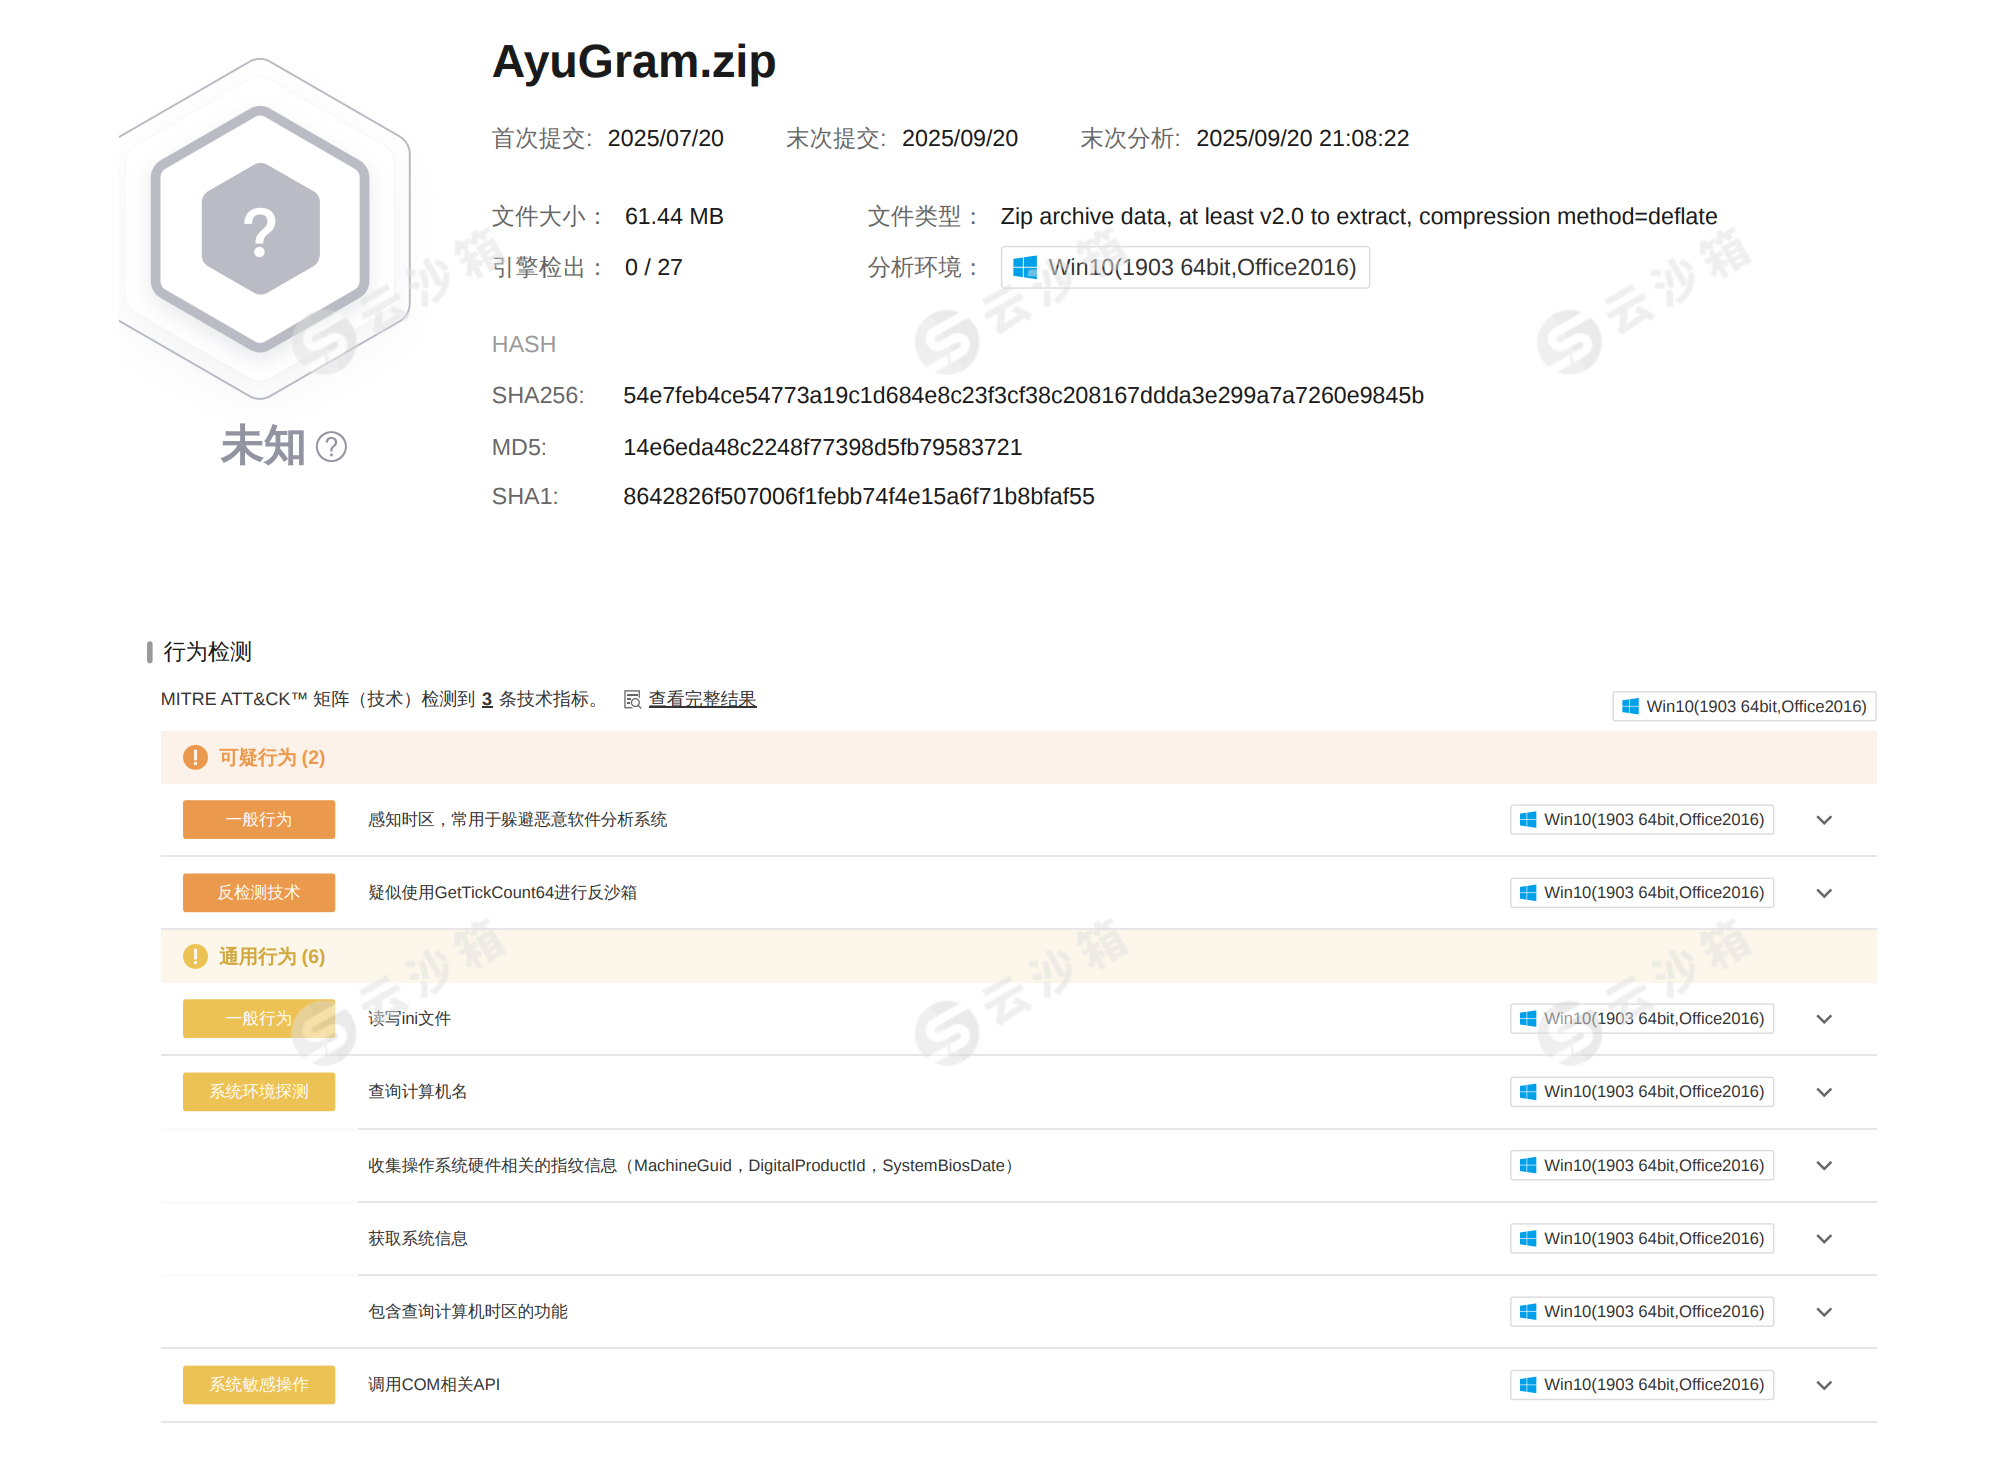Image resolution: width=2014 pixels, height=1471 pixels.
Task: Click the Win10 tag in the MachineGuid row
Action: [x=1642, y=1165]
